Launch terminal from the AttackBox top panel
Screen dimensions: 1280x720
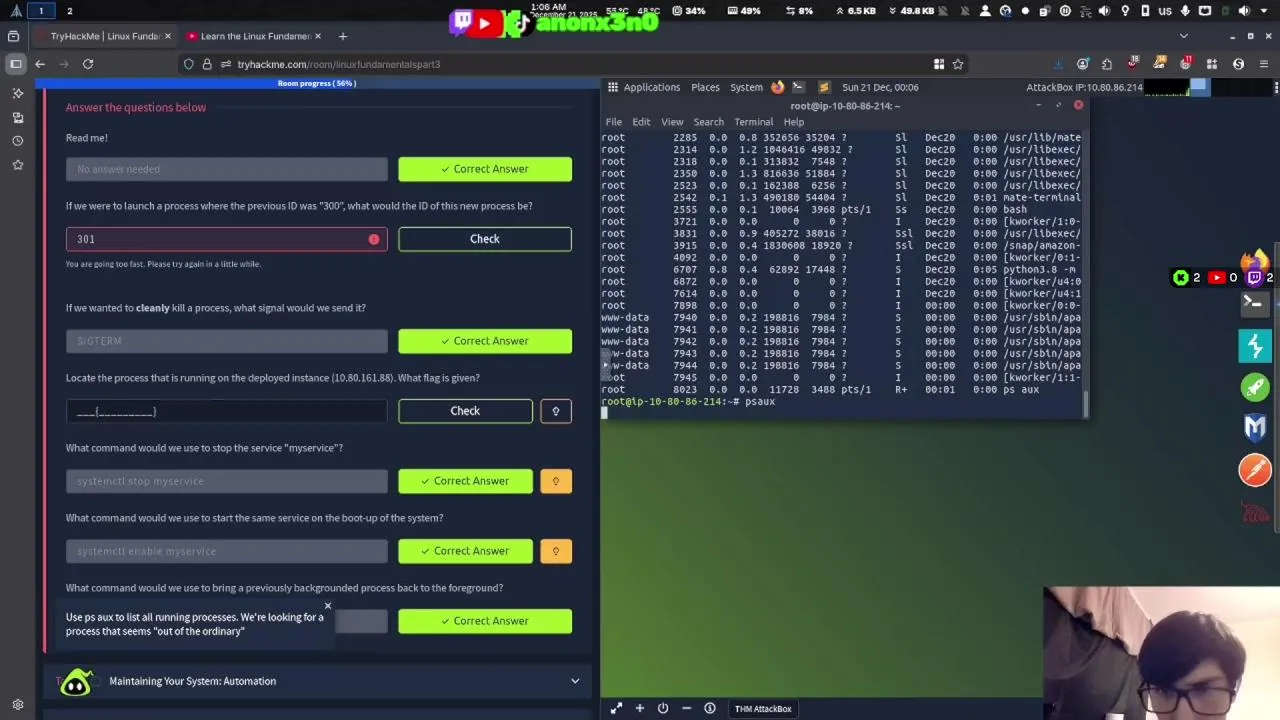point(798,87)
